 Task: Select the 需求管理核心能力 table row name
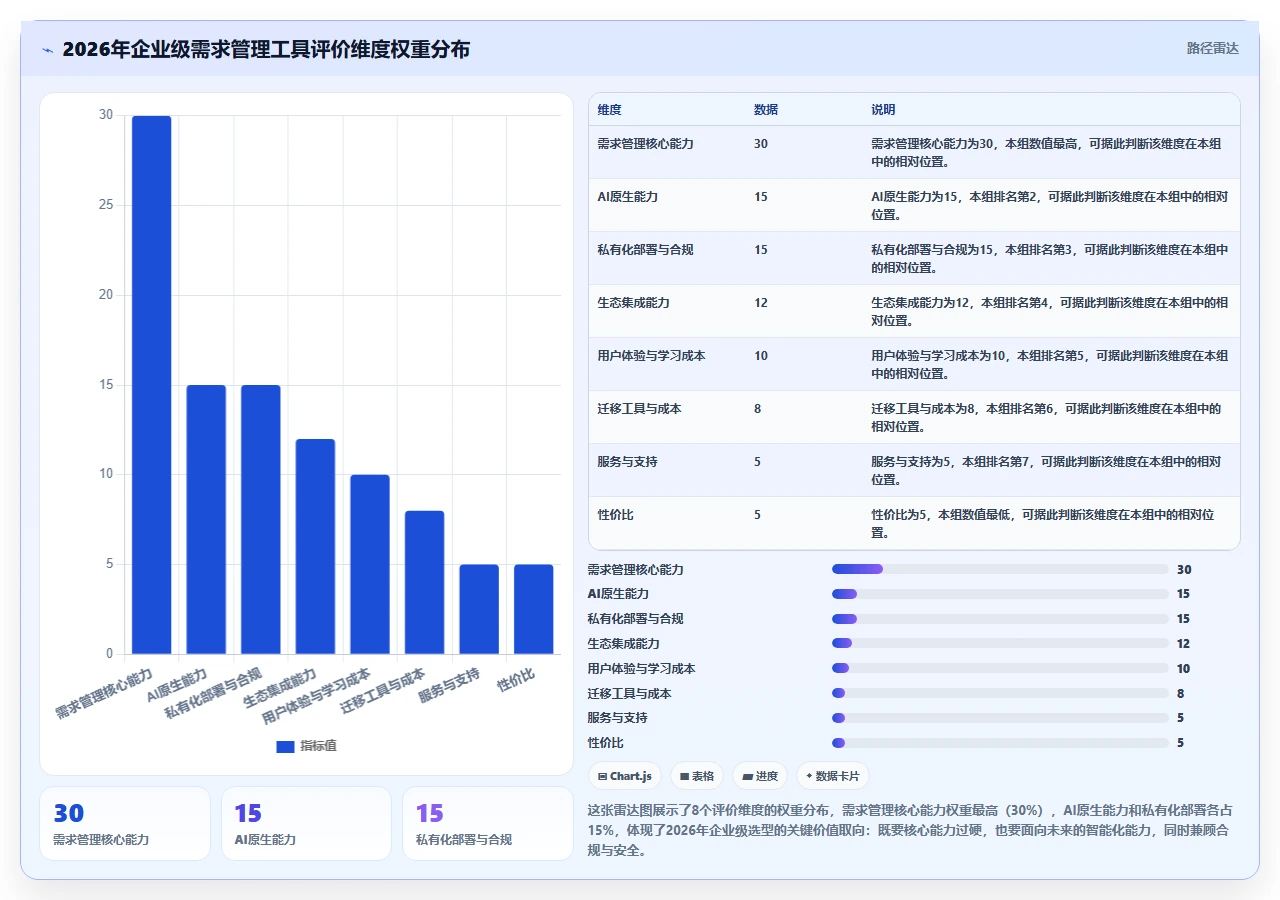coord(645,144)
